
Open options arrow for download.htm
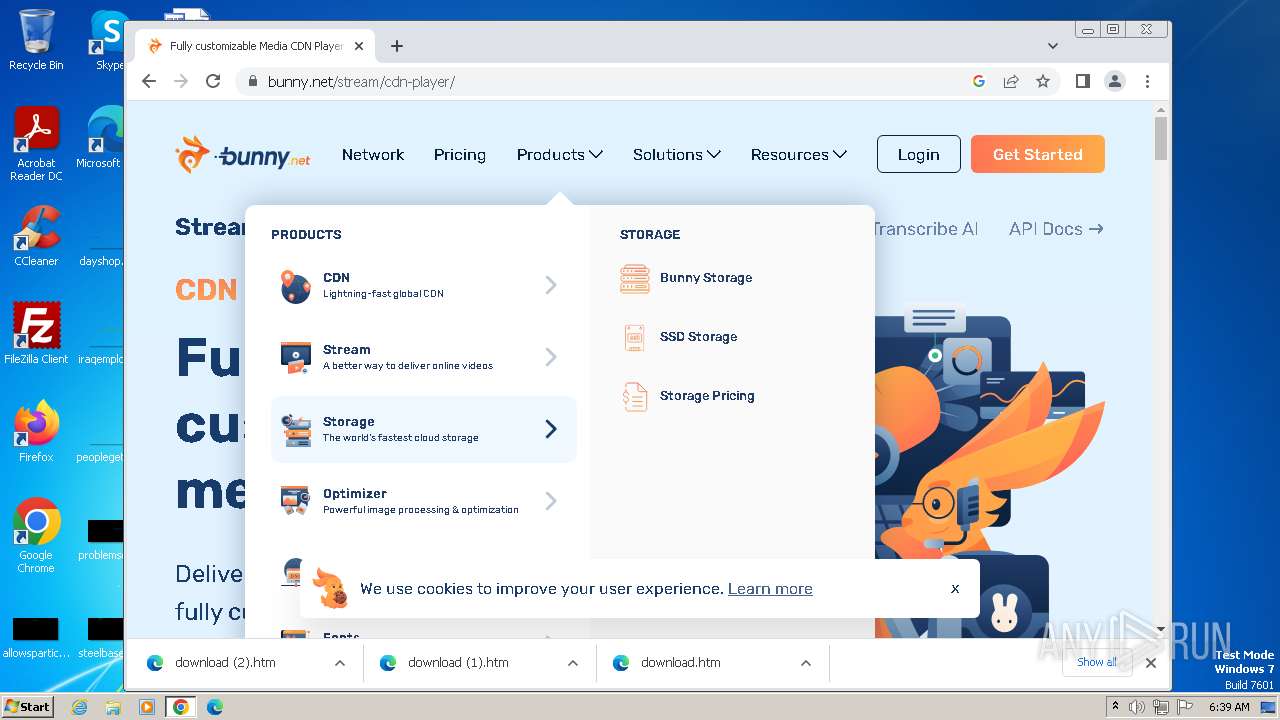pos(806,663)
